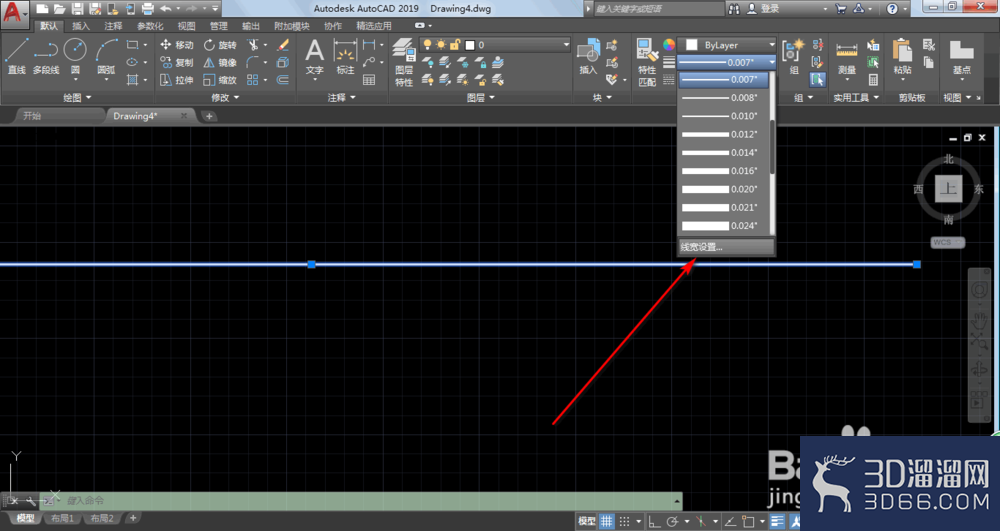Toggle grid display in status bar

(x=606, y=521)
